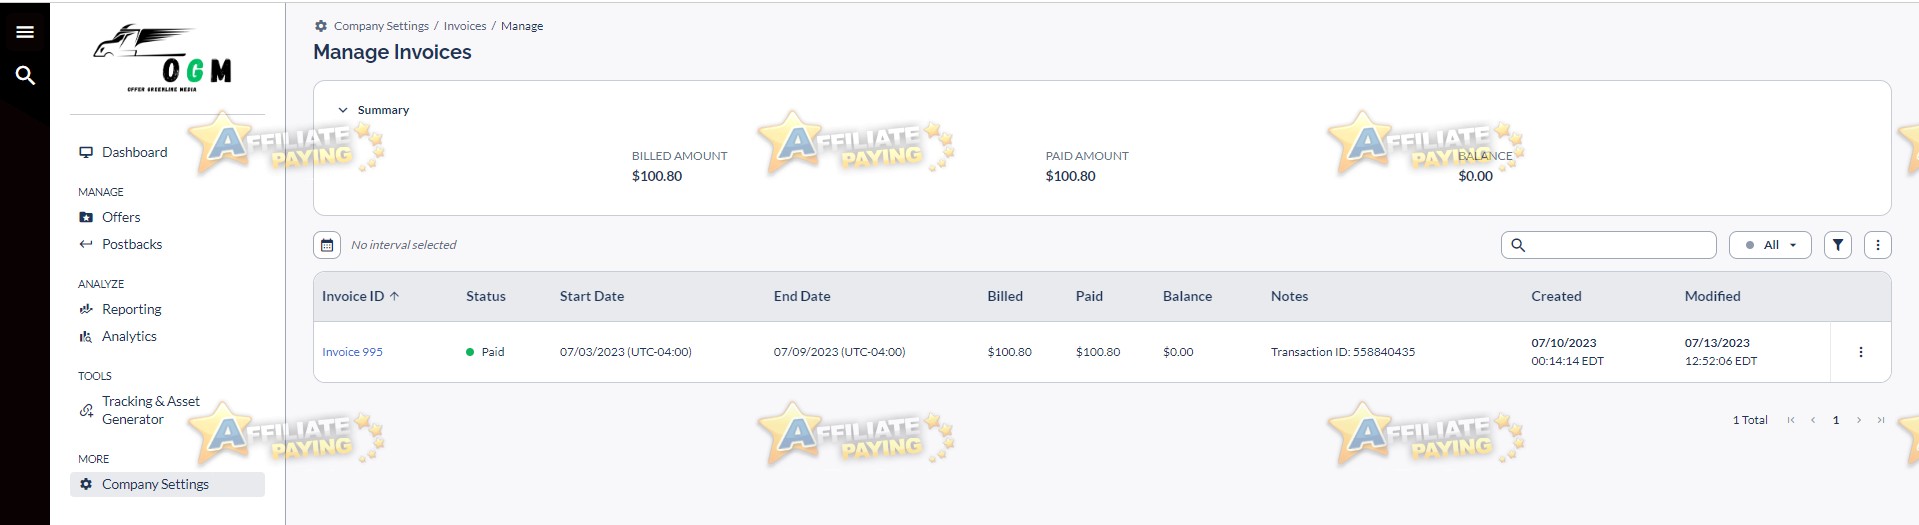Screen dimensions: 1919x525
Task: Open the table options three-dot menu
Action: pyautogui.click(x=1878, y=245)
